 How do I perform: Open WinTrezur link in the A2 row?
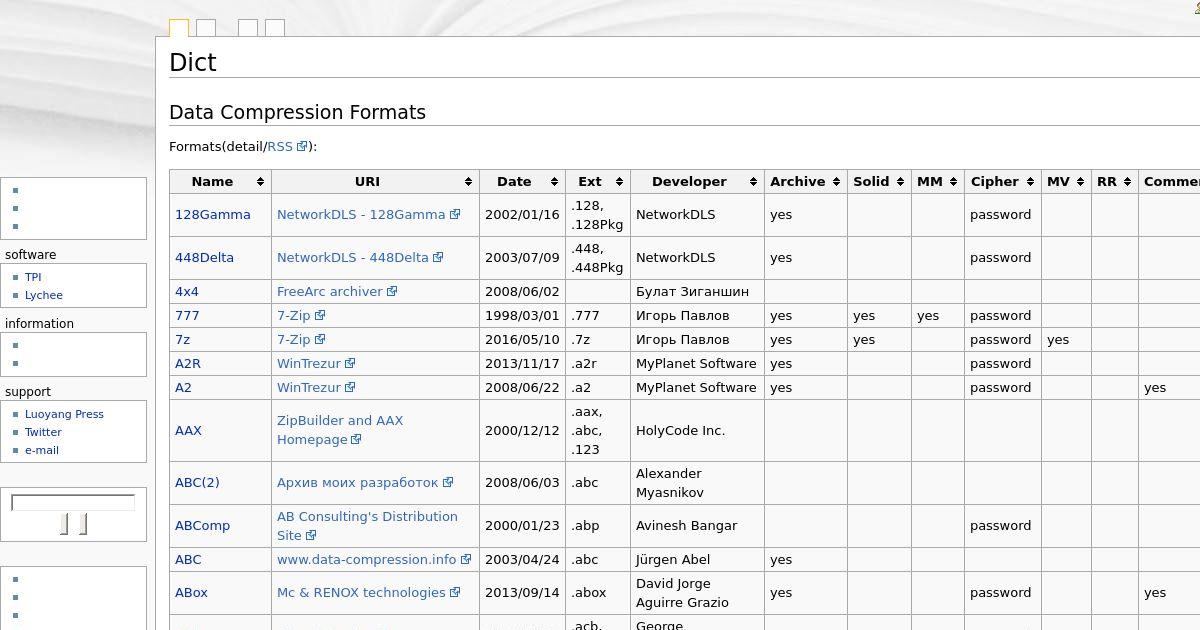tap(309, 387)
